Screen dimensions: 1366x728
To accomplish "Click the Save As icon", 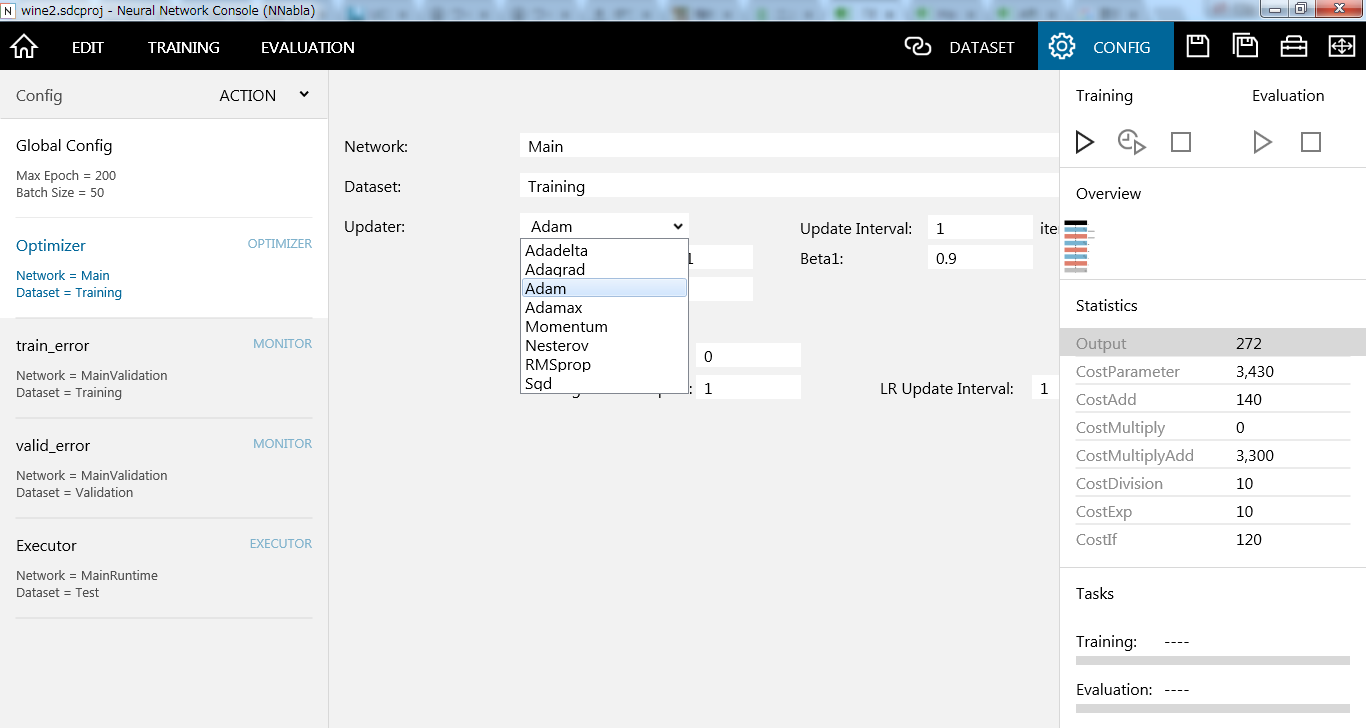I will [x=1245, y=47].
